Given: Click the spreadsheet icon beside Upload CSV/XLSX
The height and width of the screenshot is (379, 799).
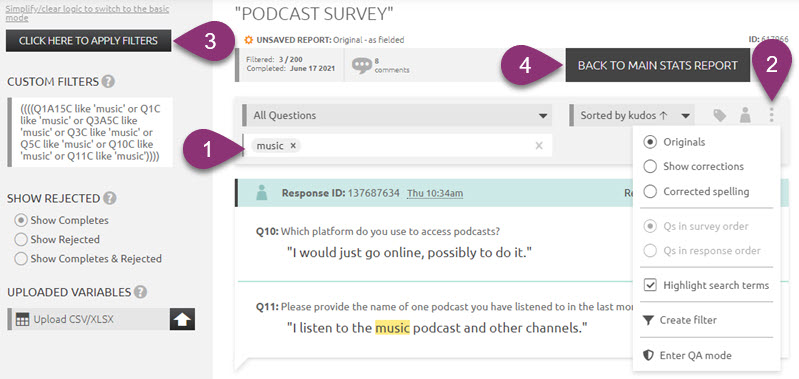Looking at the screenshot, I should (22, 320).
